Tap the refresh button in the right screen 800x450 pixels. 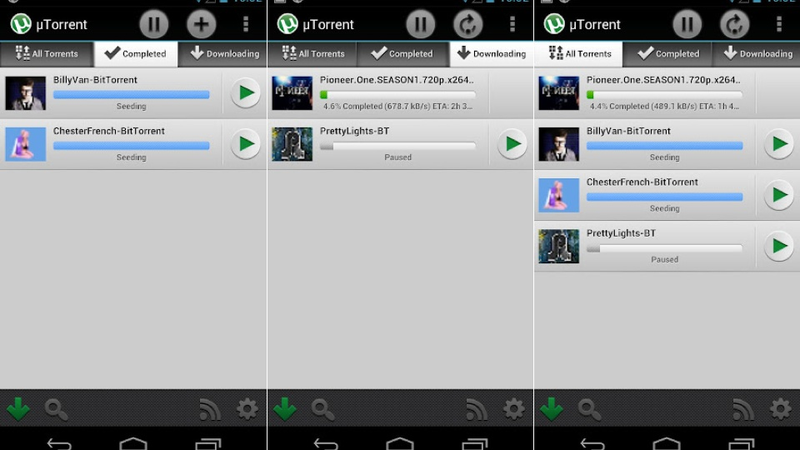coord(734,24)
